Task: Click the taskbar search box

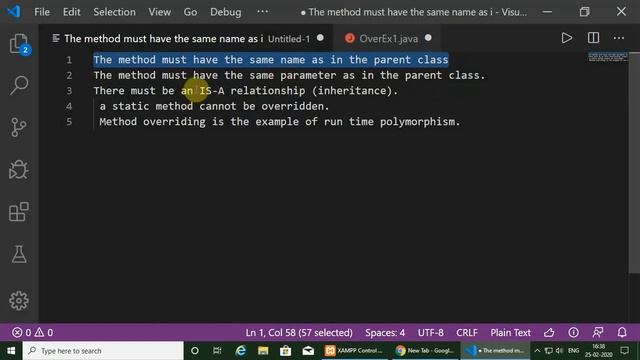Action: click(103, 351)
